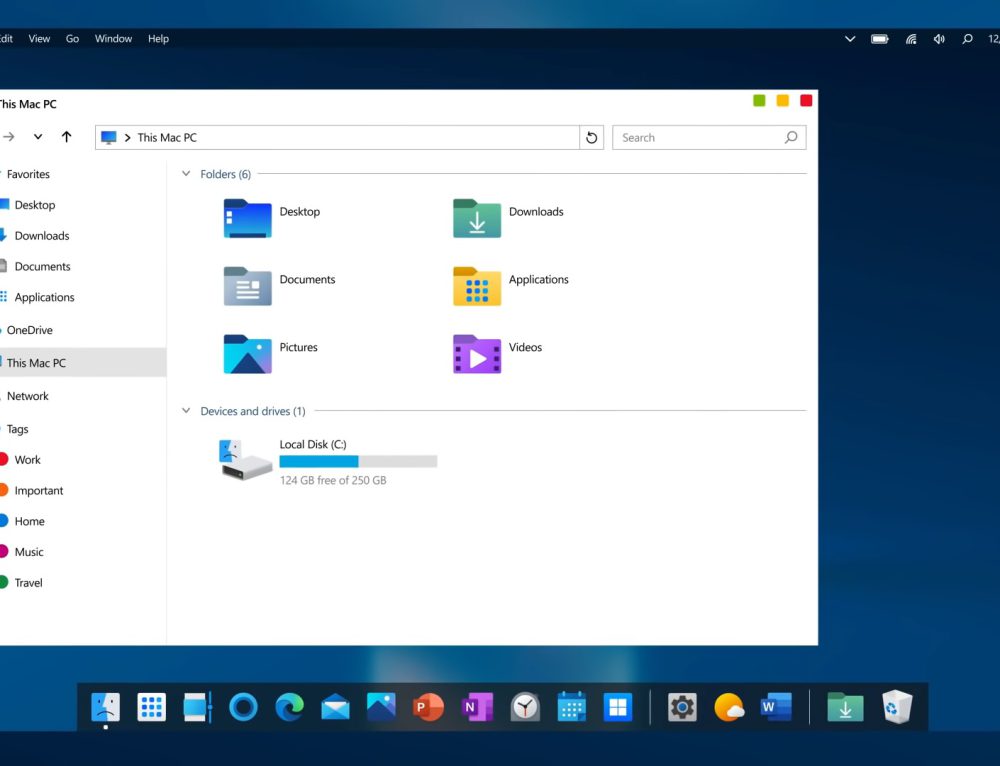1000x766 pixels.
Task: Collapse the Devices and drives section
Action: tap(186, 410)
